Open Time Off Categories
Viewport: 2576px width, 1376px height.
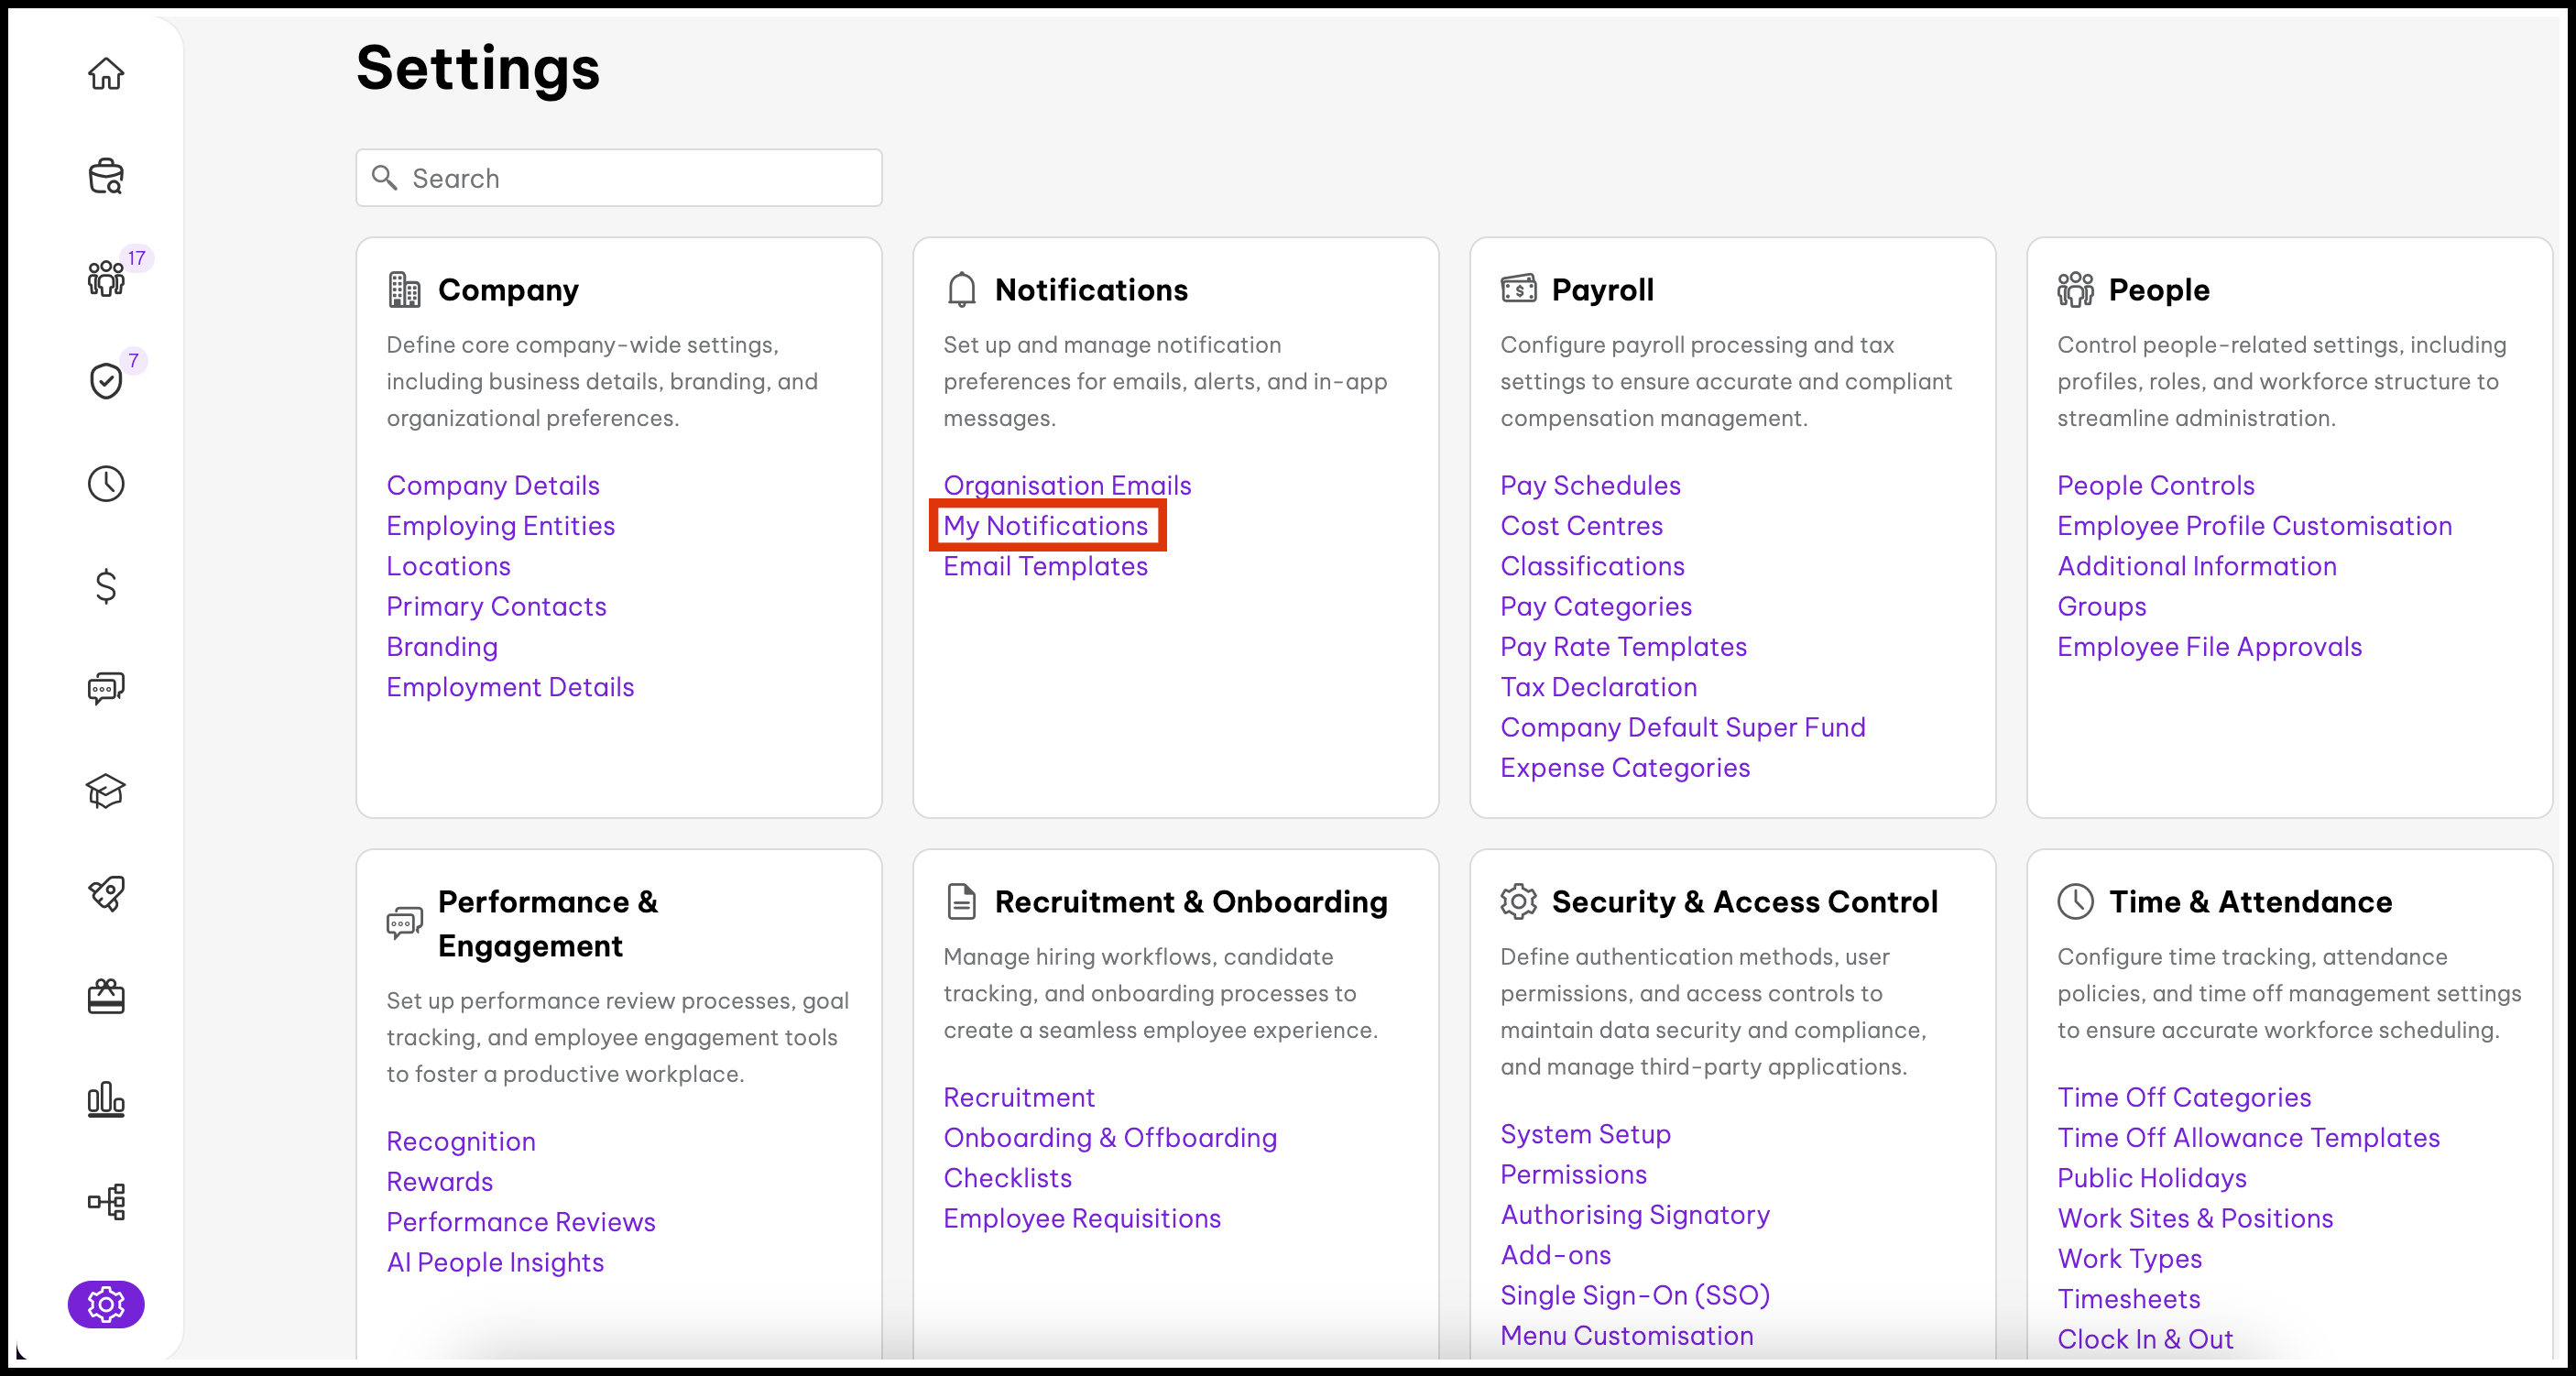point(2184,1097)
